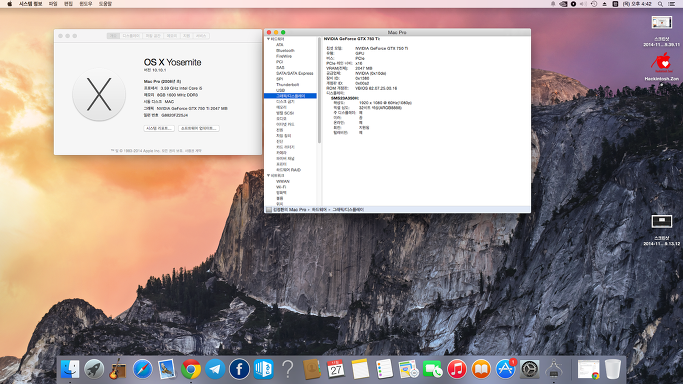Switch to 저장 공간 tab in About window
Viewport: 683px width, 384px height.
click(x=153, y=36)
